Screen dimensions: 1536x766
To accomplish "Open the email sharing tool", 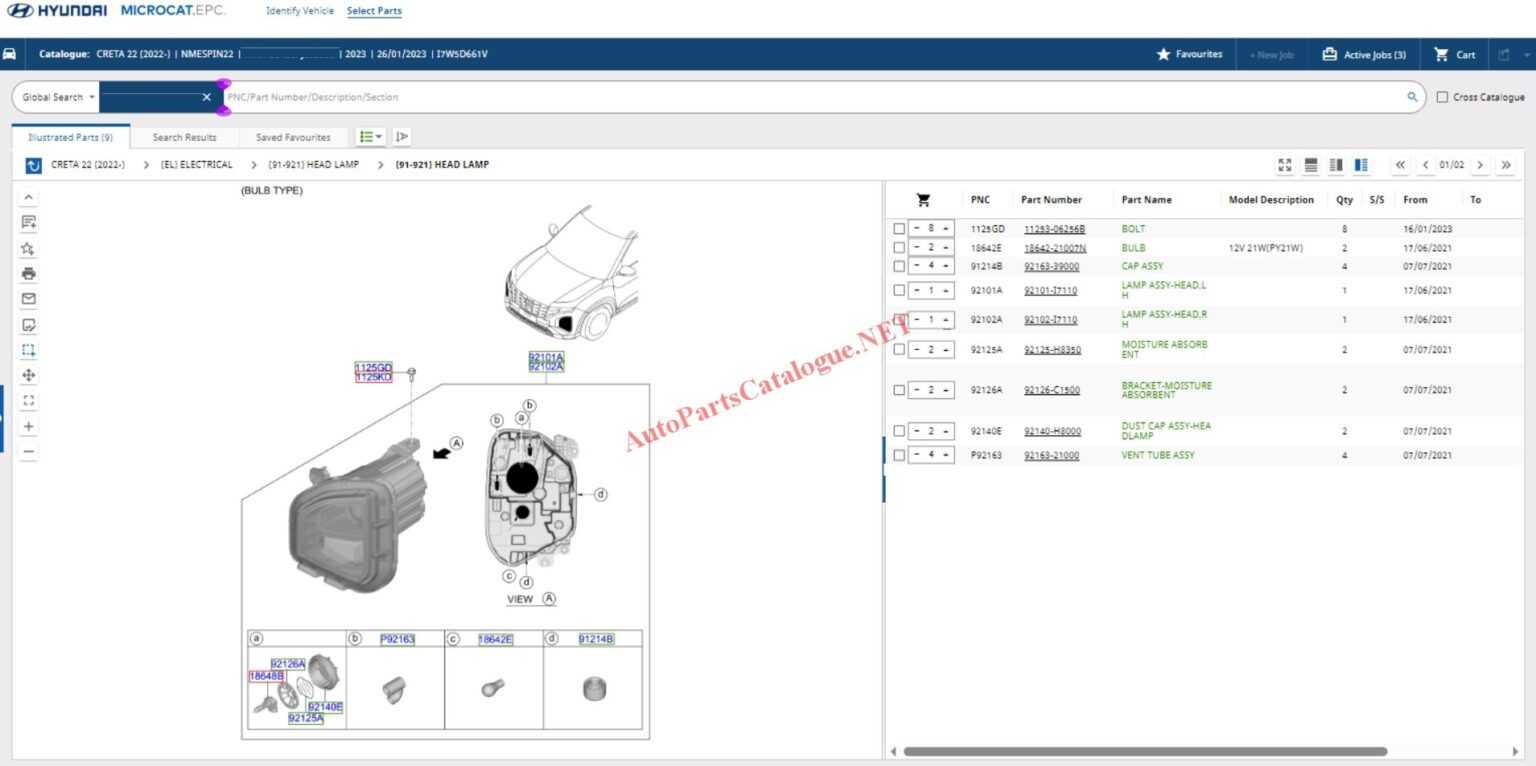I will 28,298.
